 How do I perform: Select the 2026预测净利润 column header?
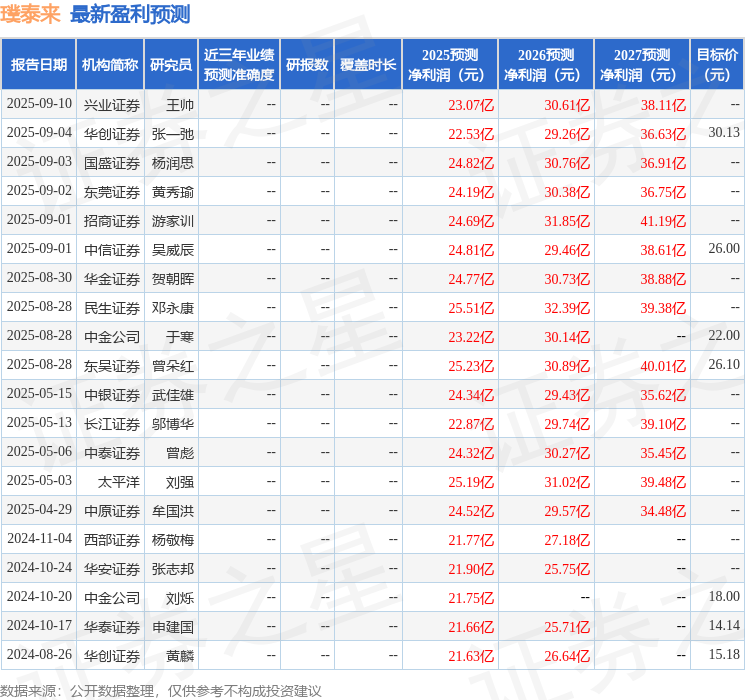click(x=546, y=65)
